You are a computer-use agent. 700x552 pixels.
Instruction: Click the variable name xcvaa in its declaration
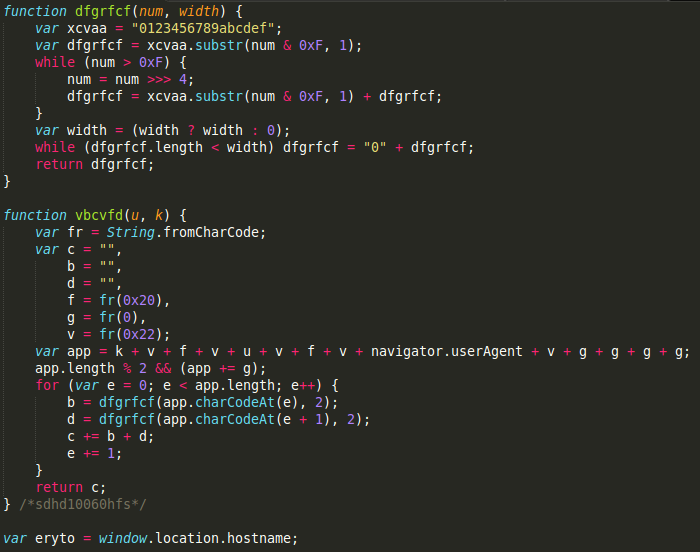tap(87, 29)
